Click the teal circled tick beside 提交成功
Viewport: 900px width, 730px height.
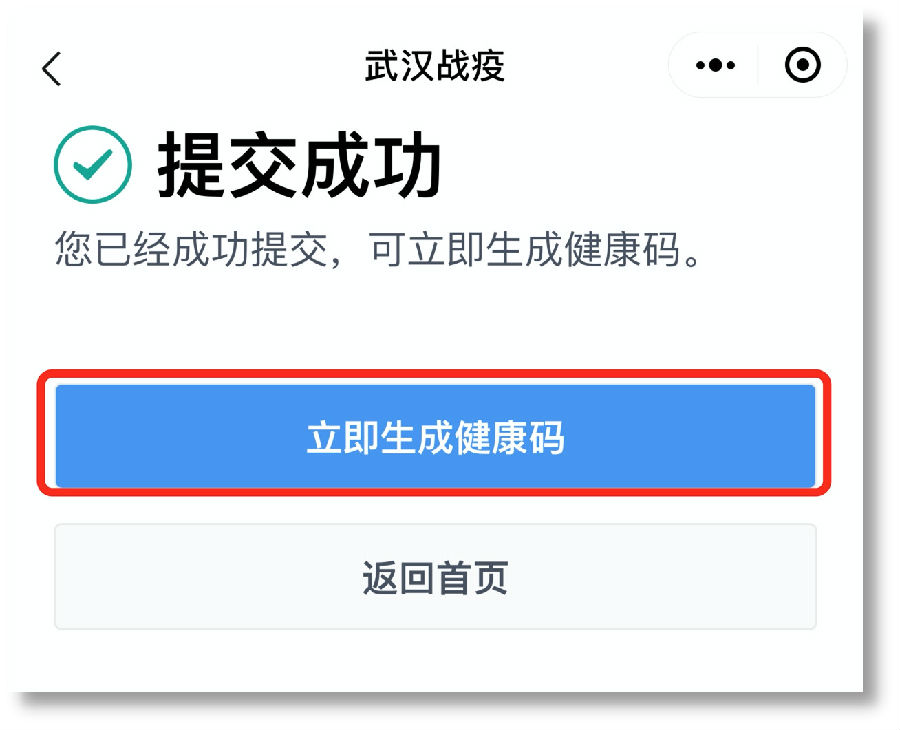point(92,165)
